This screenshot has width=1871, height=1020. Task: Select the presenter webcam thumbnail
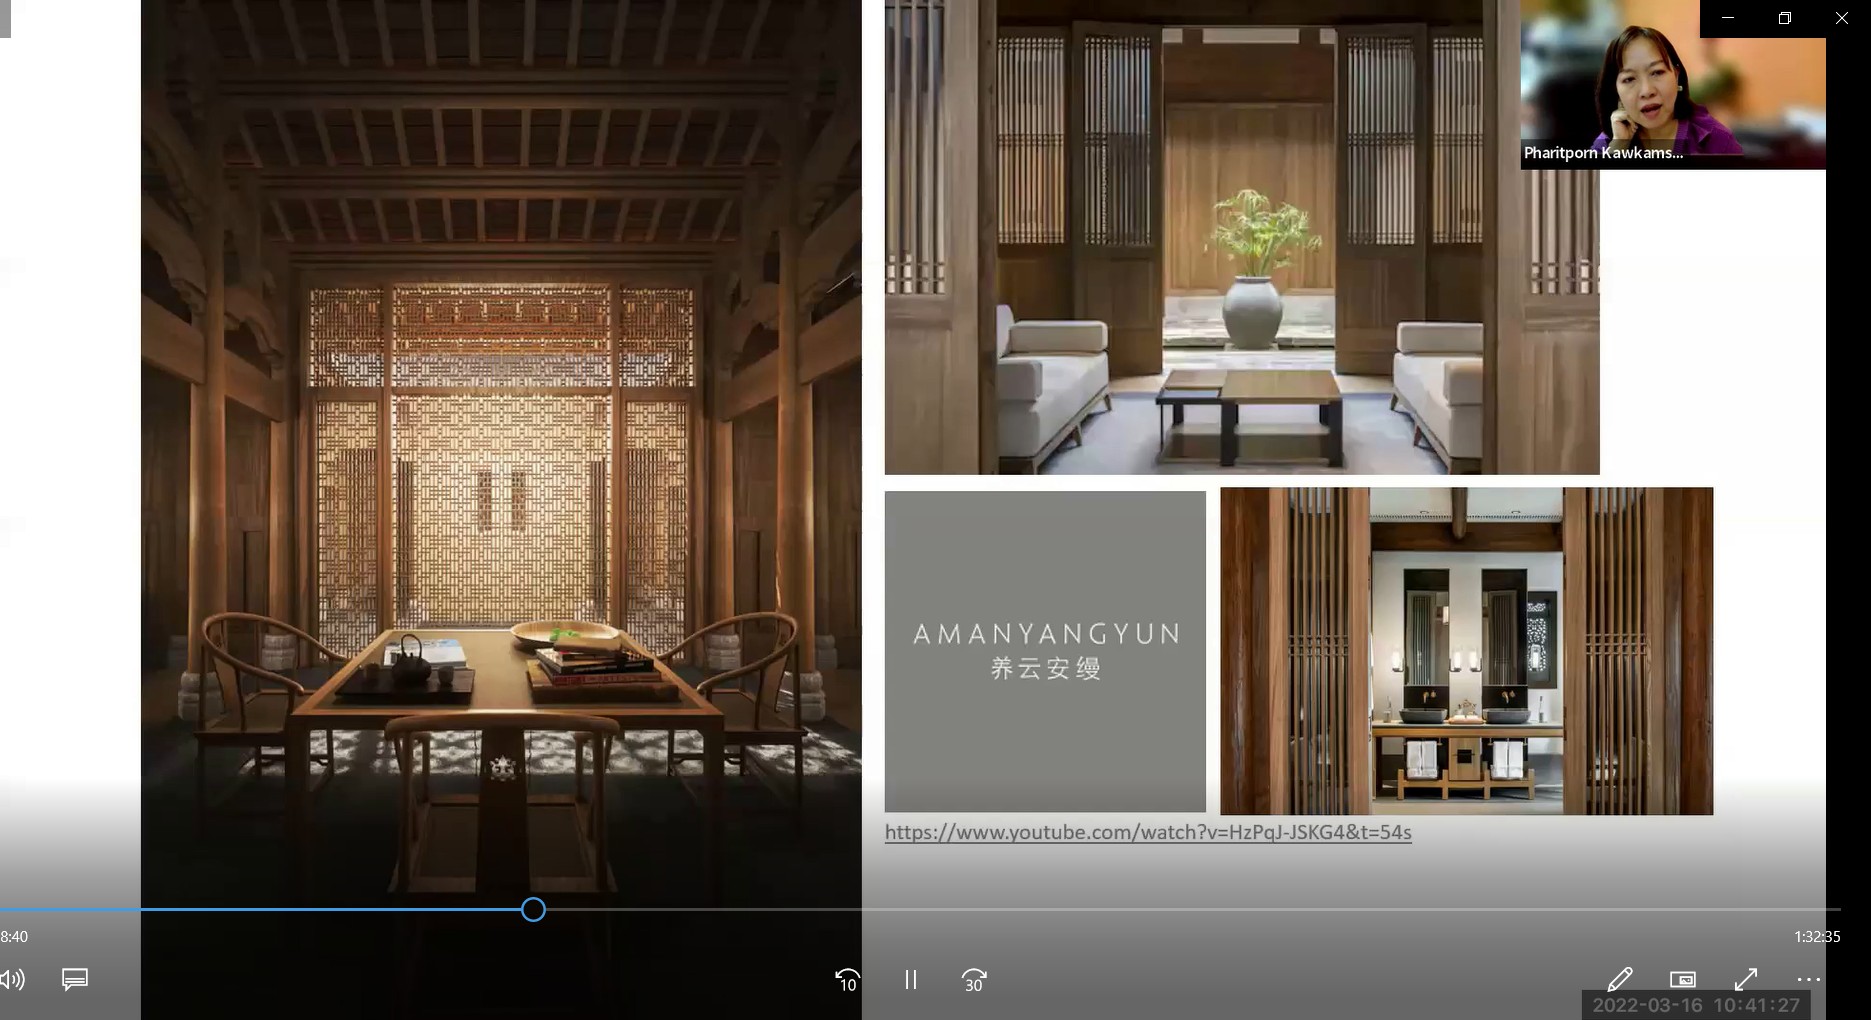point(1672,85)
